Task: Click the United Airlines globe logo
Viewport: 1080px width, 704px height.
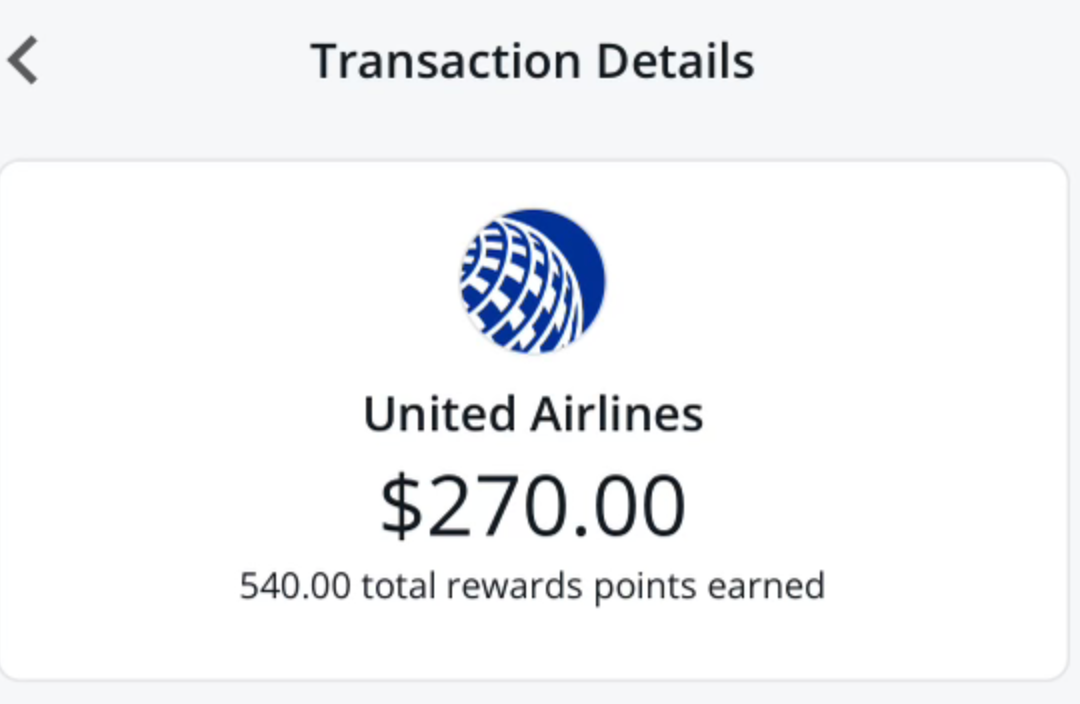Action: tap(532, 281)
